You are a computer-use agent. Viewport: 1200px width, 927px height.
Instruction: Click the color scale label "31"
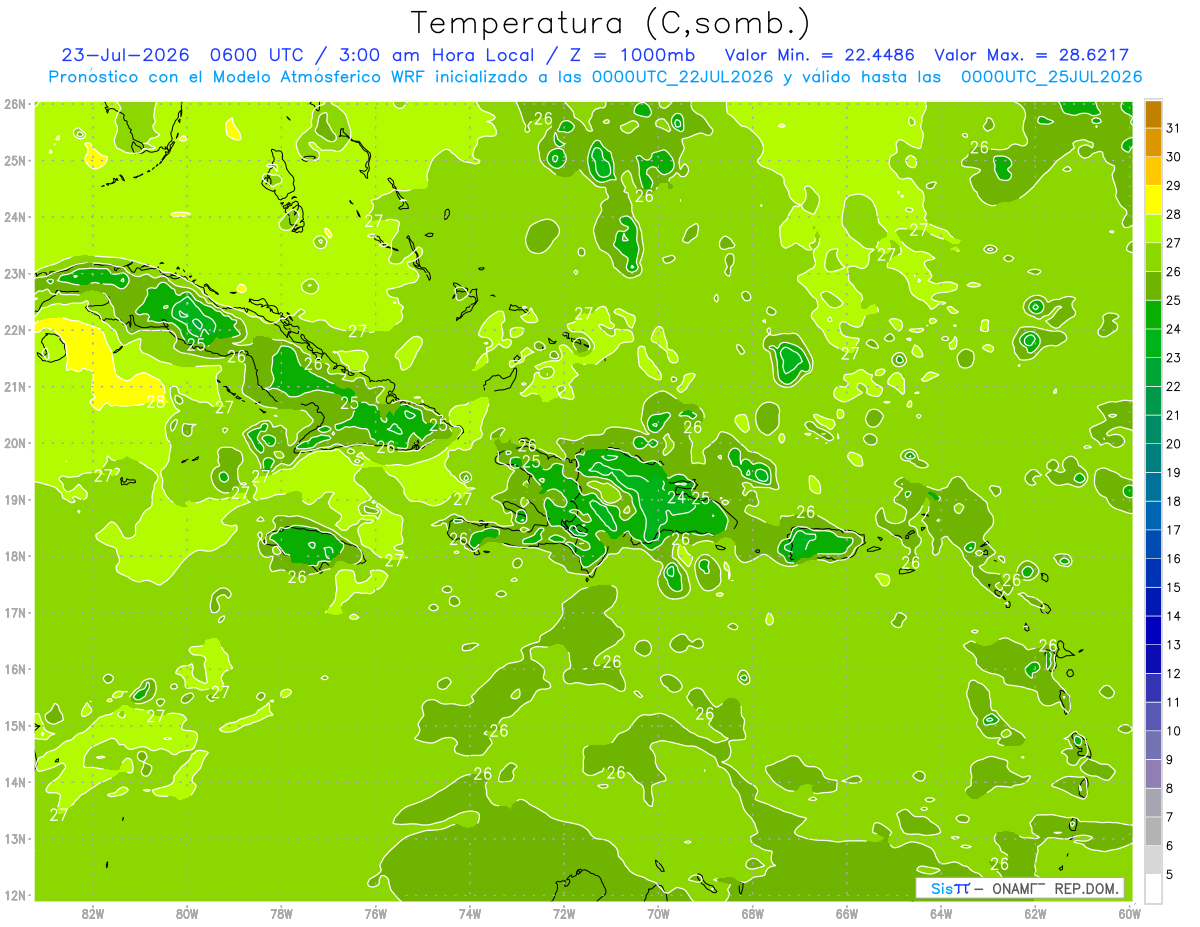[x=1174, y=128]
